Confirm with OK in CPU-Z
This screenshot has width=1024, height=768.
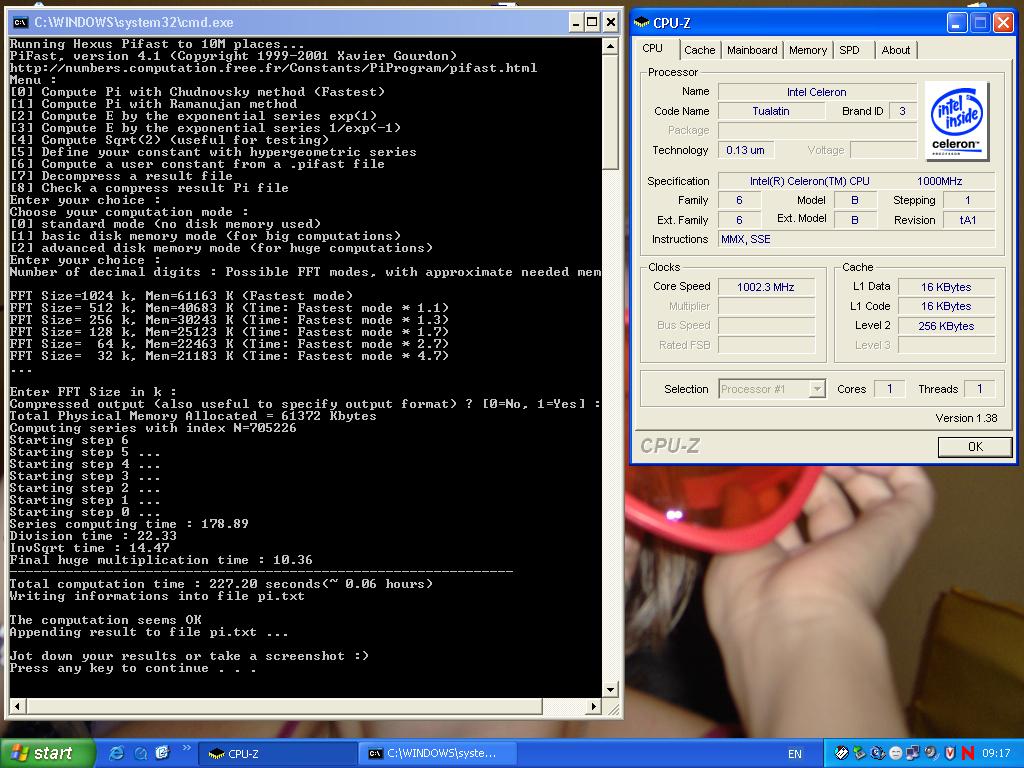tap(975, 447)
